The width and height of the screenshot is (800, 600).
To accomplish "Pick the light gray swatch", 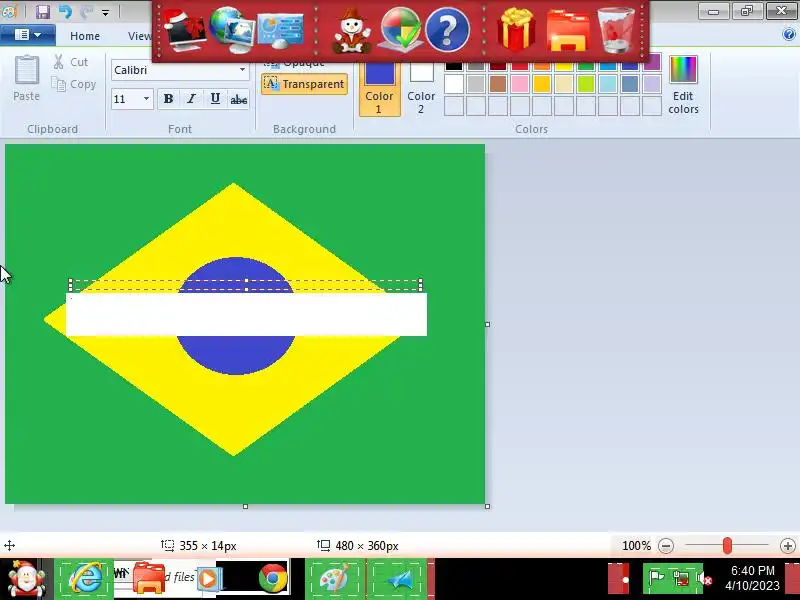I will [x=476, y=84].
